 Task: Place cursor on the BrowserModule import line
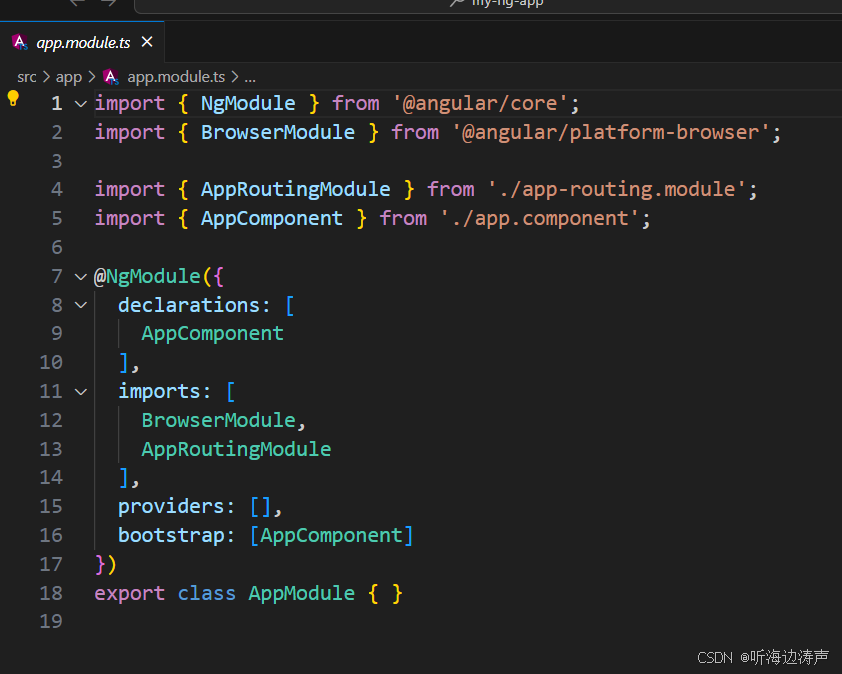(x=280, y=131)
